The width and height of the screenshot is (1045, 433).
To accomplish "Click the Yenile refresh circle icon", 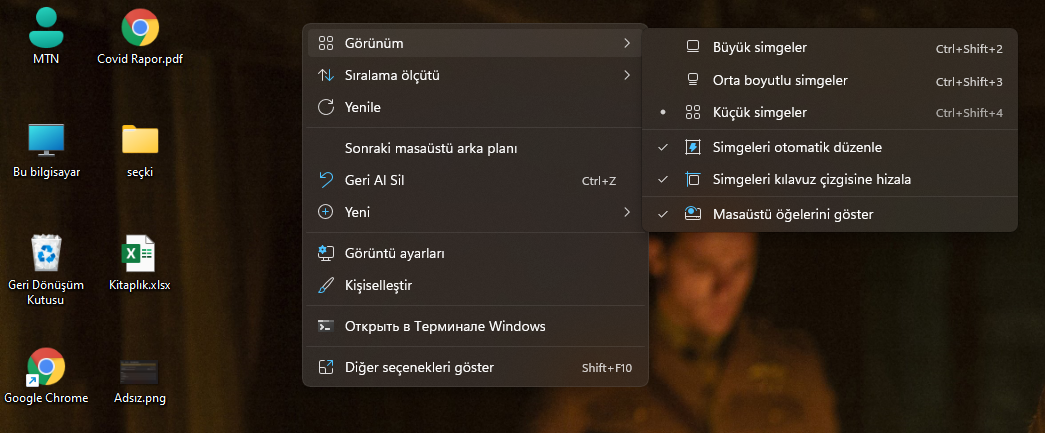I will pos(325,107).
